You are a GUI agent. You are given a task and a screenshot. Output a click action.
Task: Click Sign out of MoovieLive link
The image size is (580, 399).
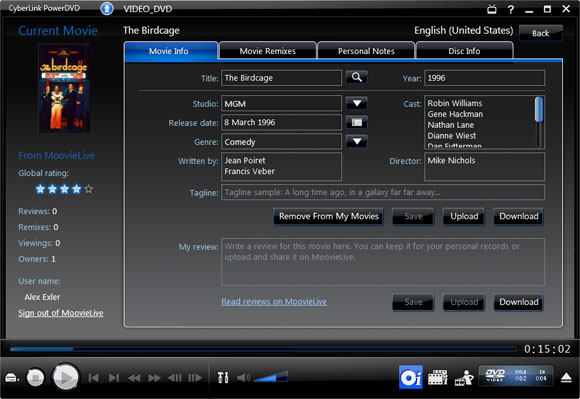[x=61, y=313]
